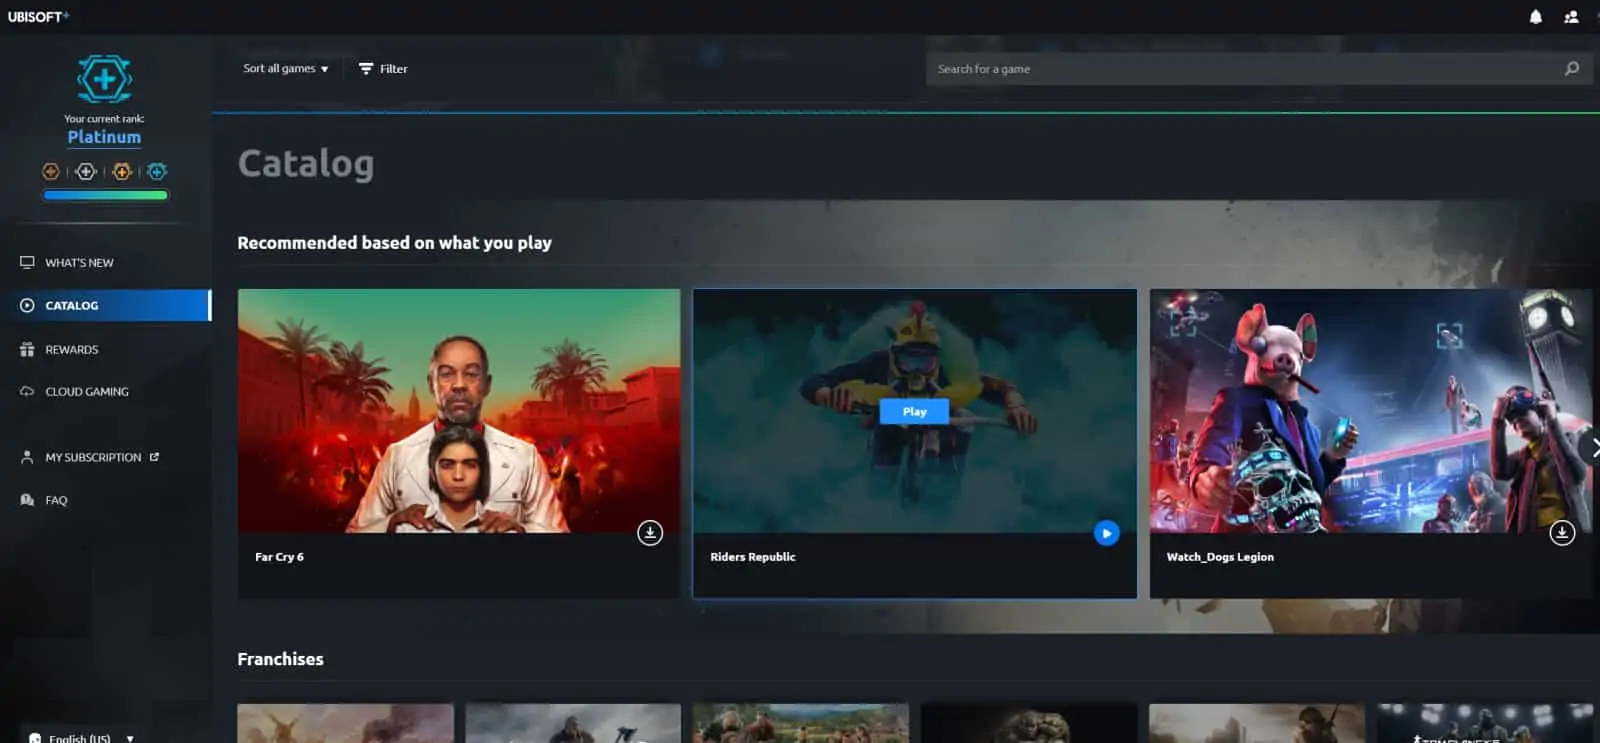Click the Watch_Dogs Legion title

[x=1220, y=557]
